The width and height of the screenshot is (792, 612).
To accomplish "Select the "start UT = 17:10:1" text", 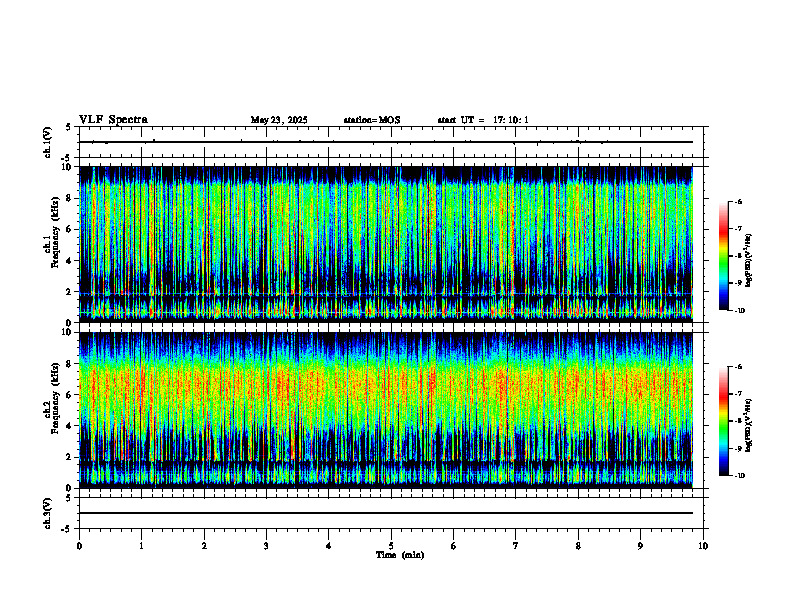I will point(483,120).
